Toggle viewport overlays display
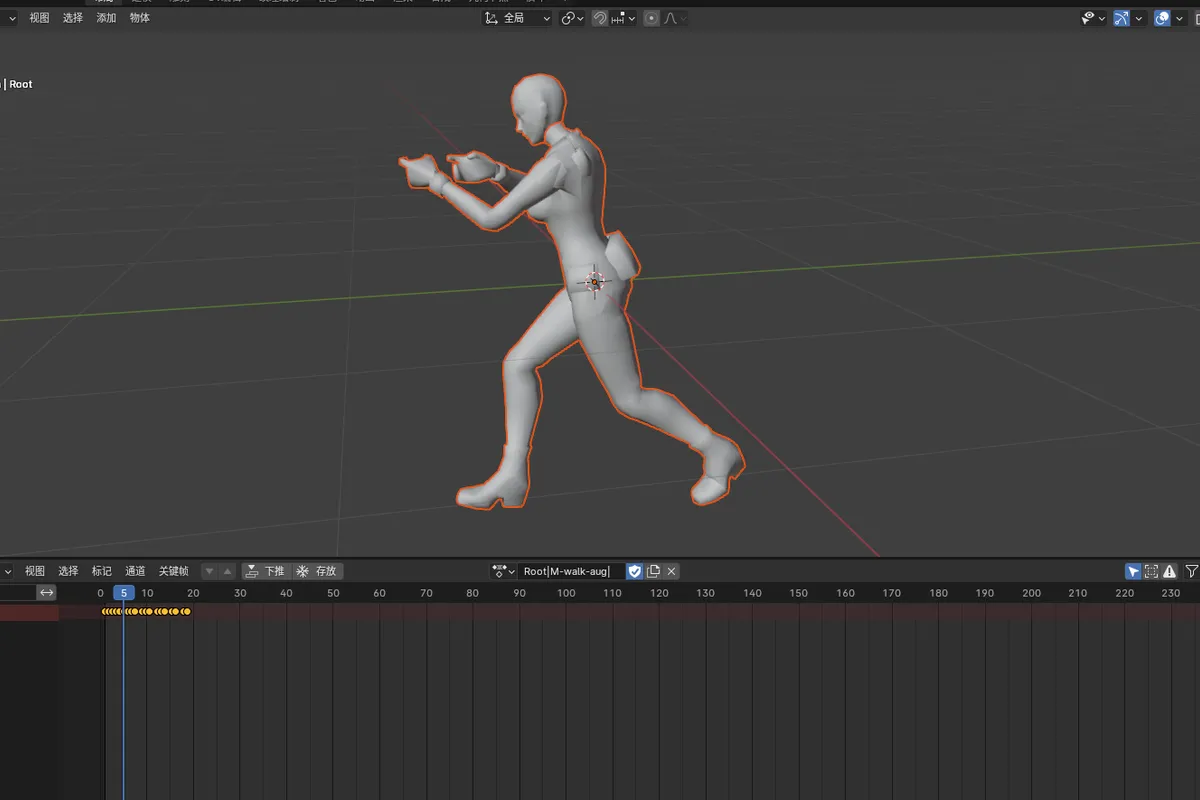The width and height of the screenshot is (1200, 800). coord(1162,18)
